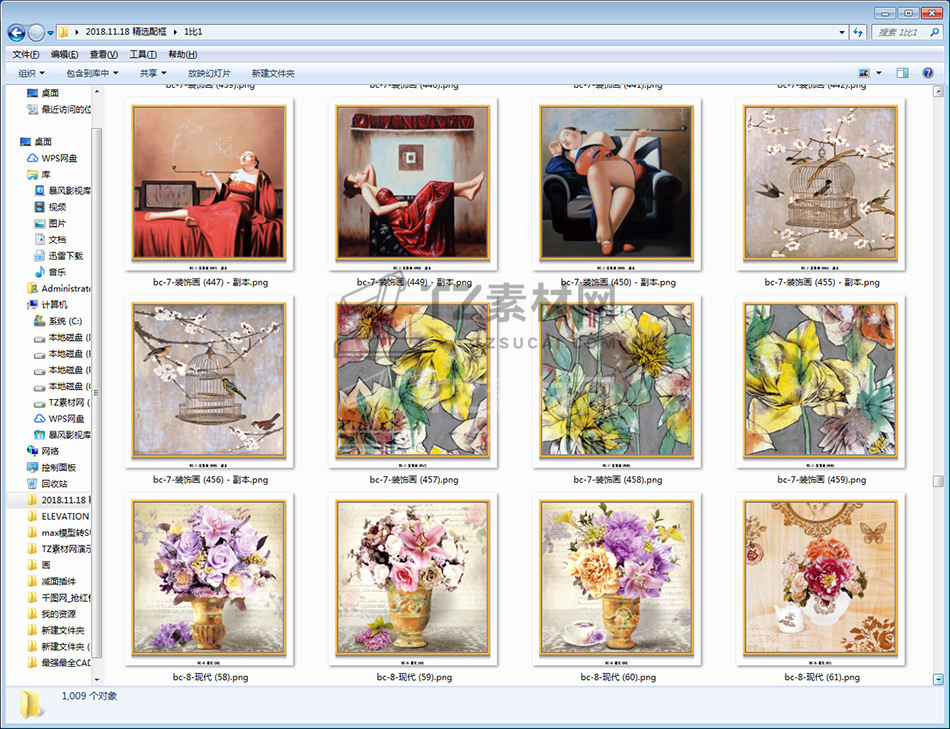Open the 共享 Share dropdown

[153, 73]
